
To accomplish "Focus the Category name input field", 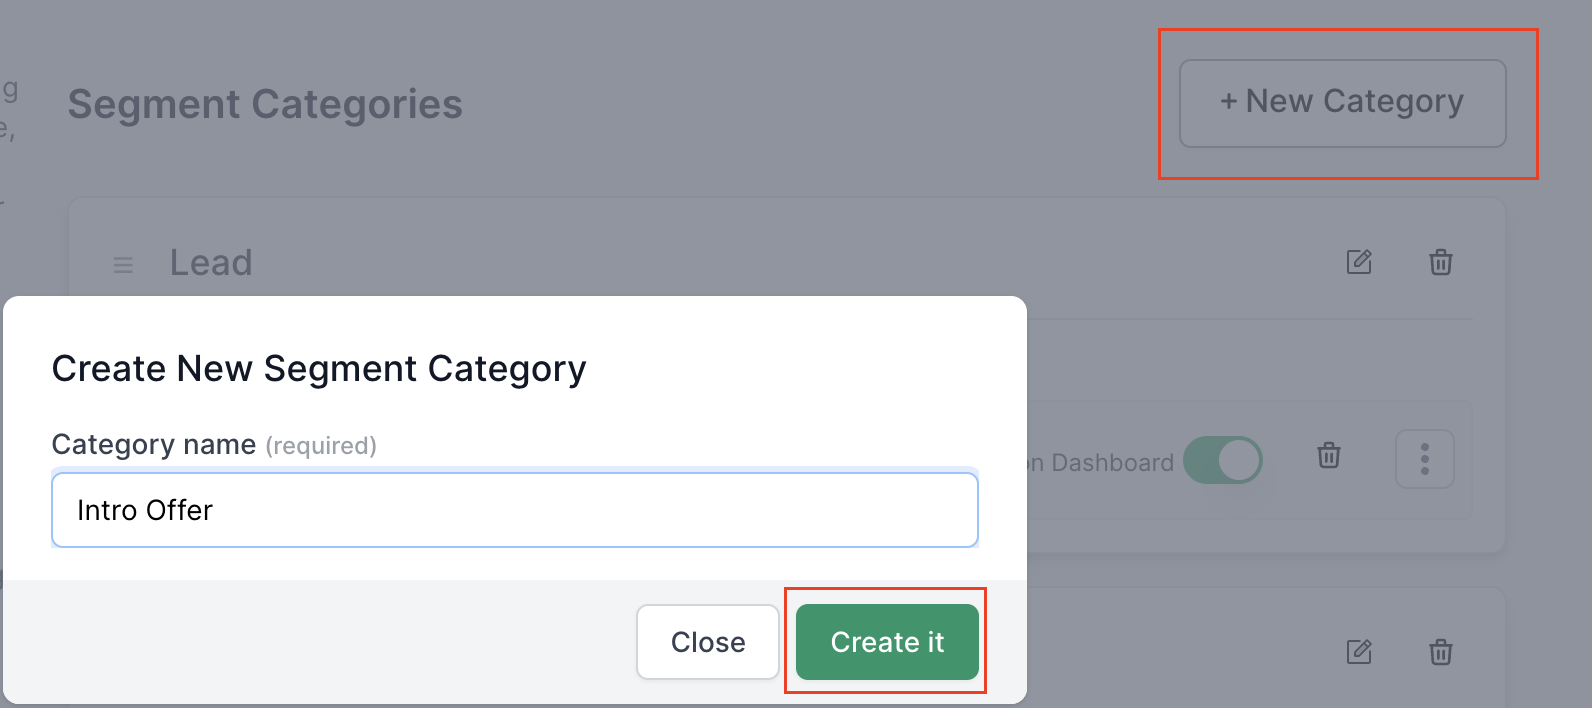I will (515, 510).
